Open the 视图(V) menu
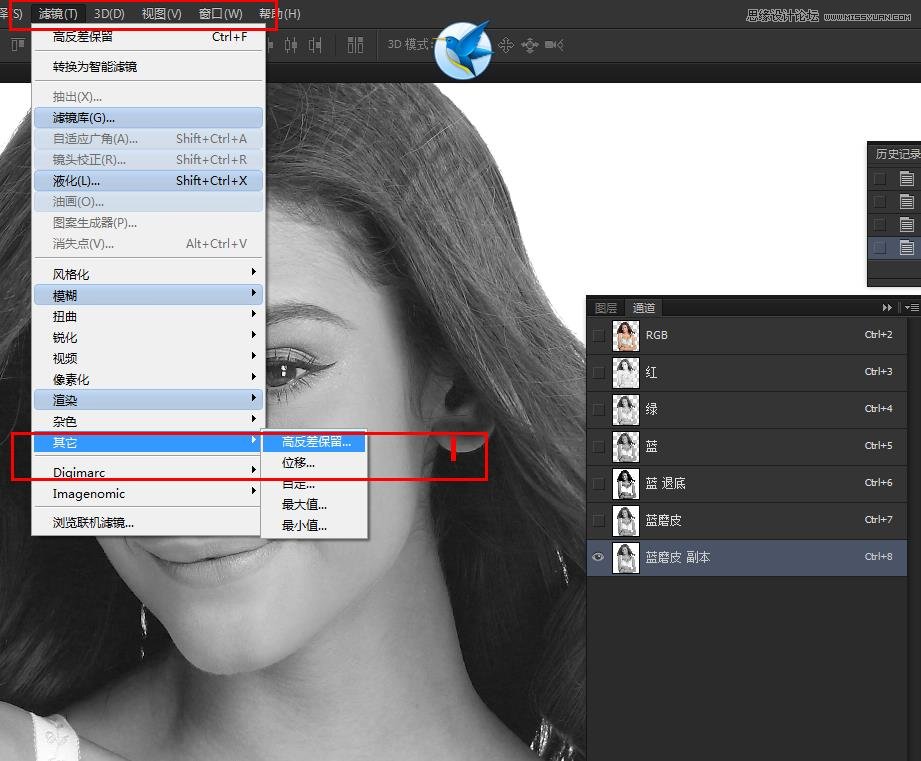The height and width of the screenshot is (761, 921). 162,14
